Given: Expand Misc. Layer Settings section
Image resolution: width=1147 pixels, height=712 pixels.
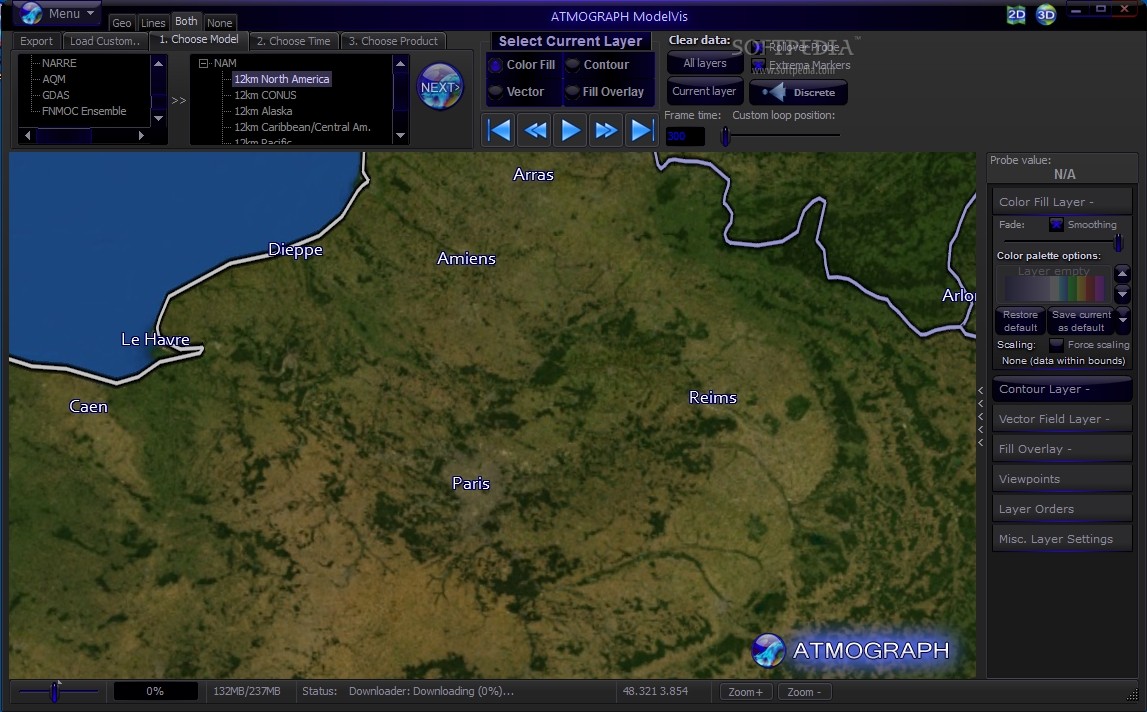Looking at the screenshot, I should click(1062, 539).
